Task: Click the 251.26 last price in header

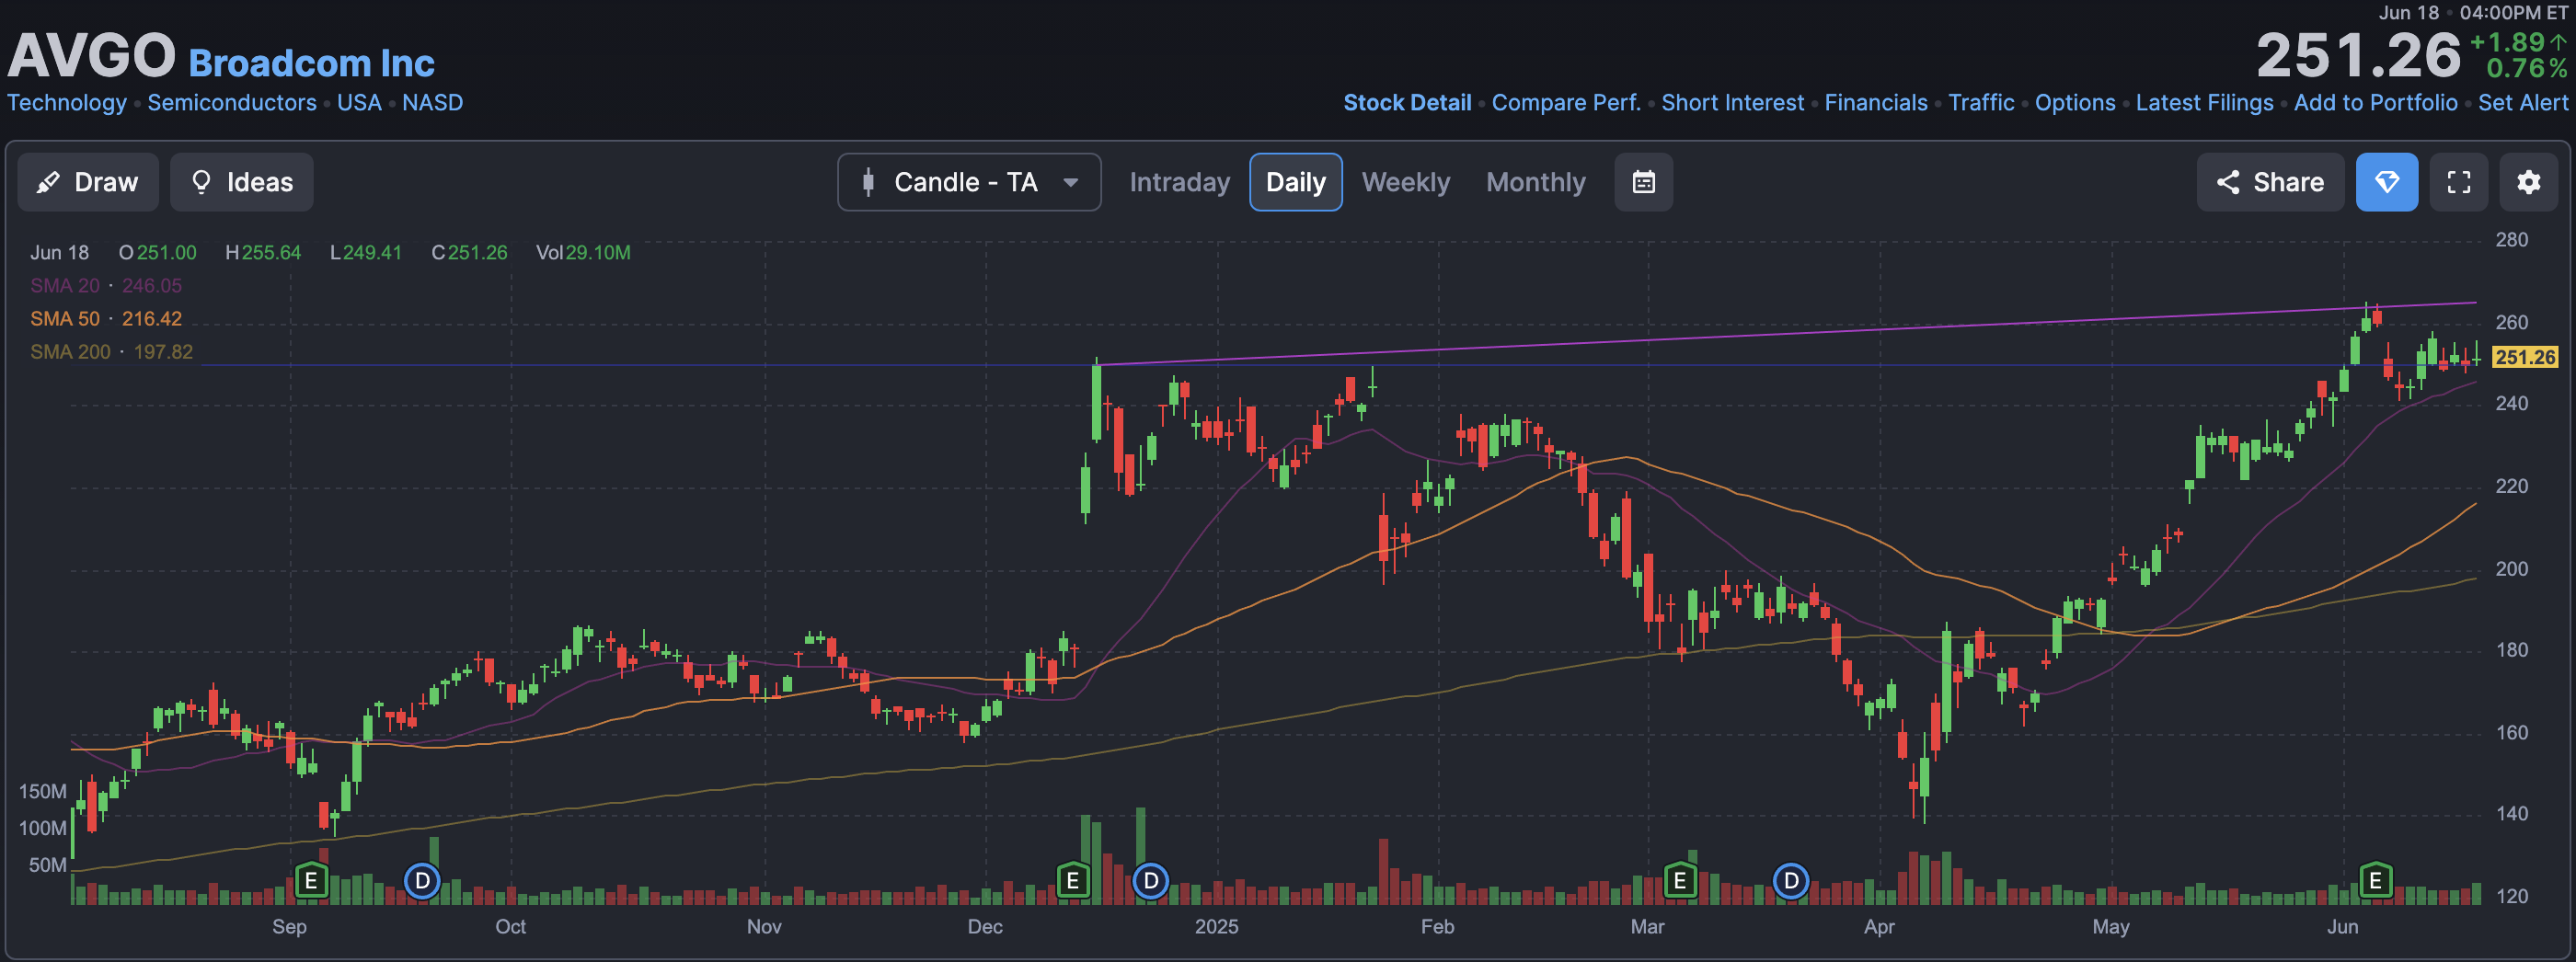Action: pos(2357,55)
